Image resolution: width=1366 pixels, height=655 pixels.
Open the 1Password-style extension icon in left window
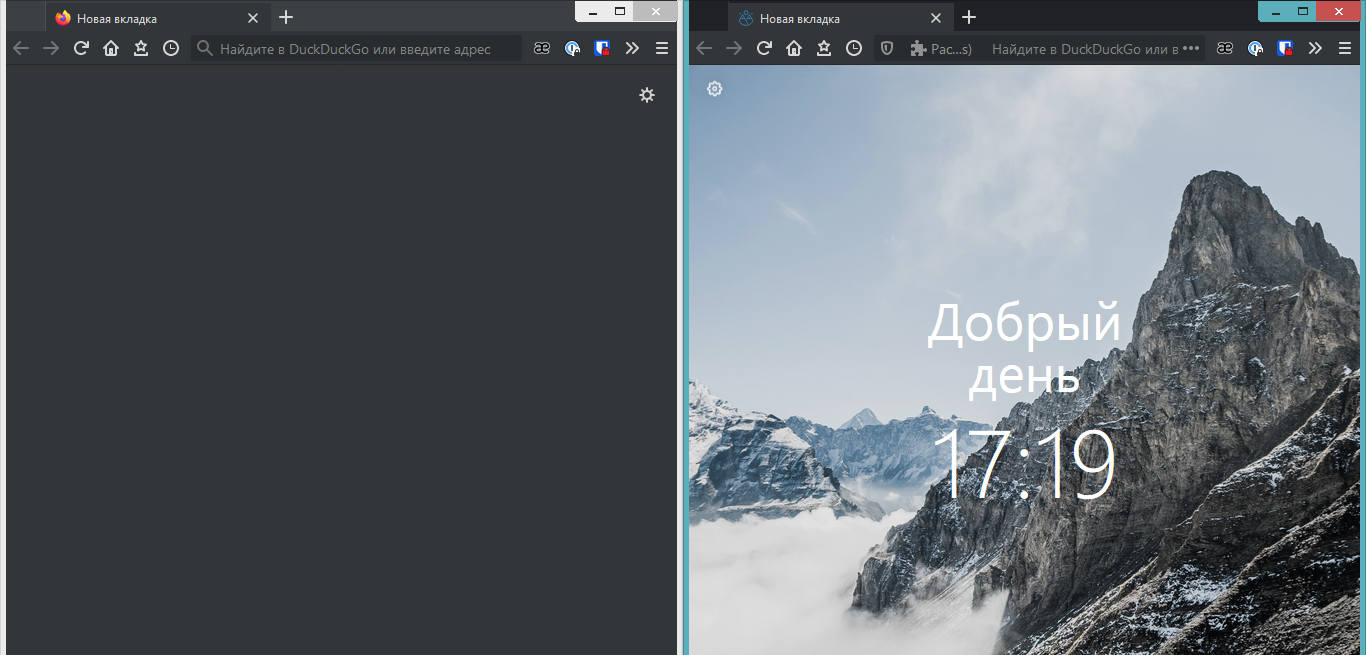pos(572,48)
